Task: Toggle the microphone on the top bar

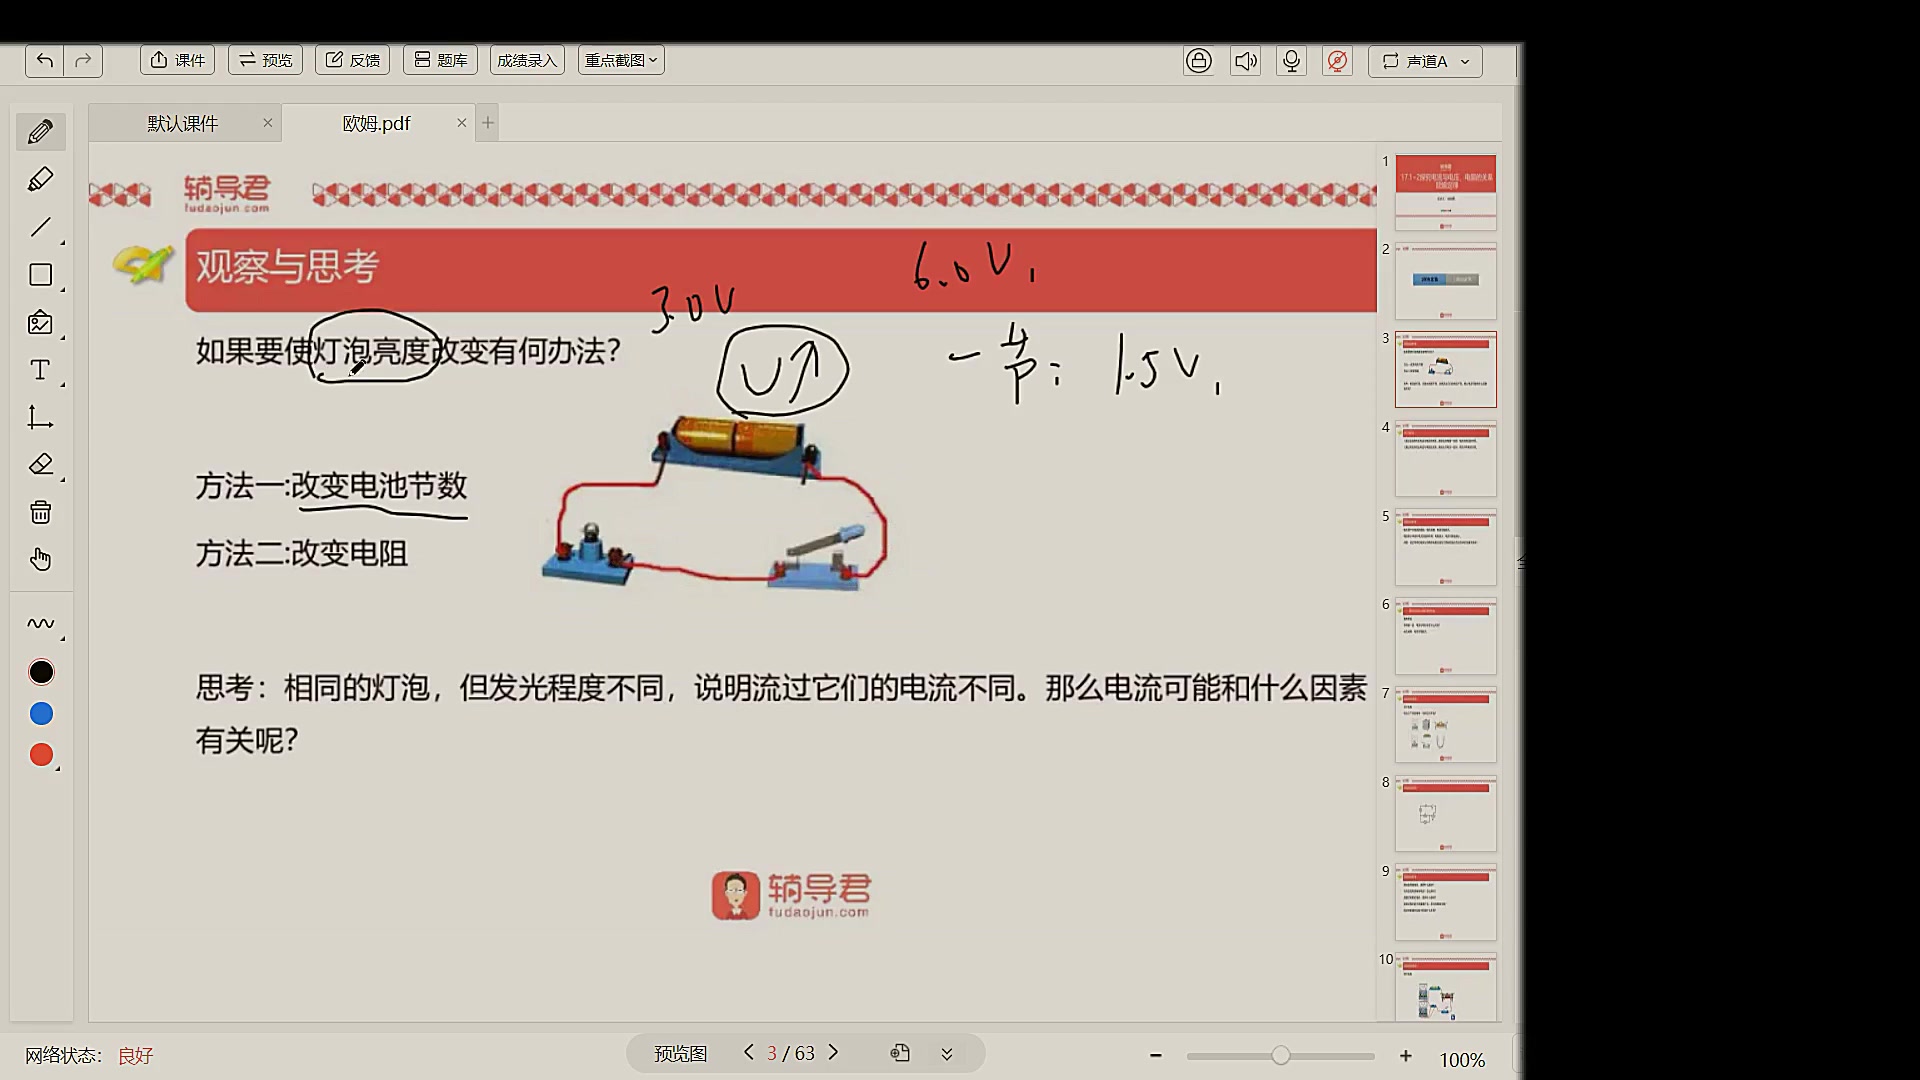Action: [x=1291, y=60]
